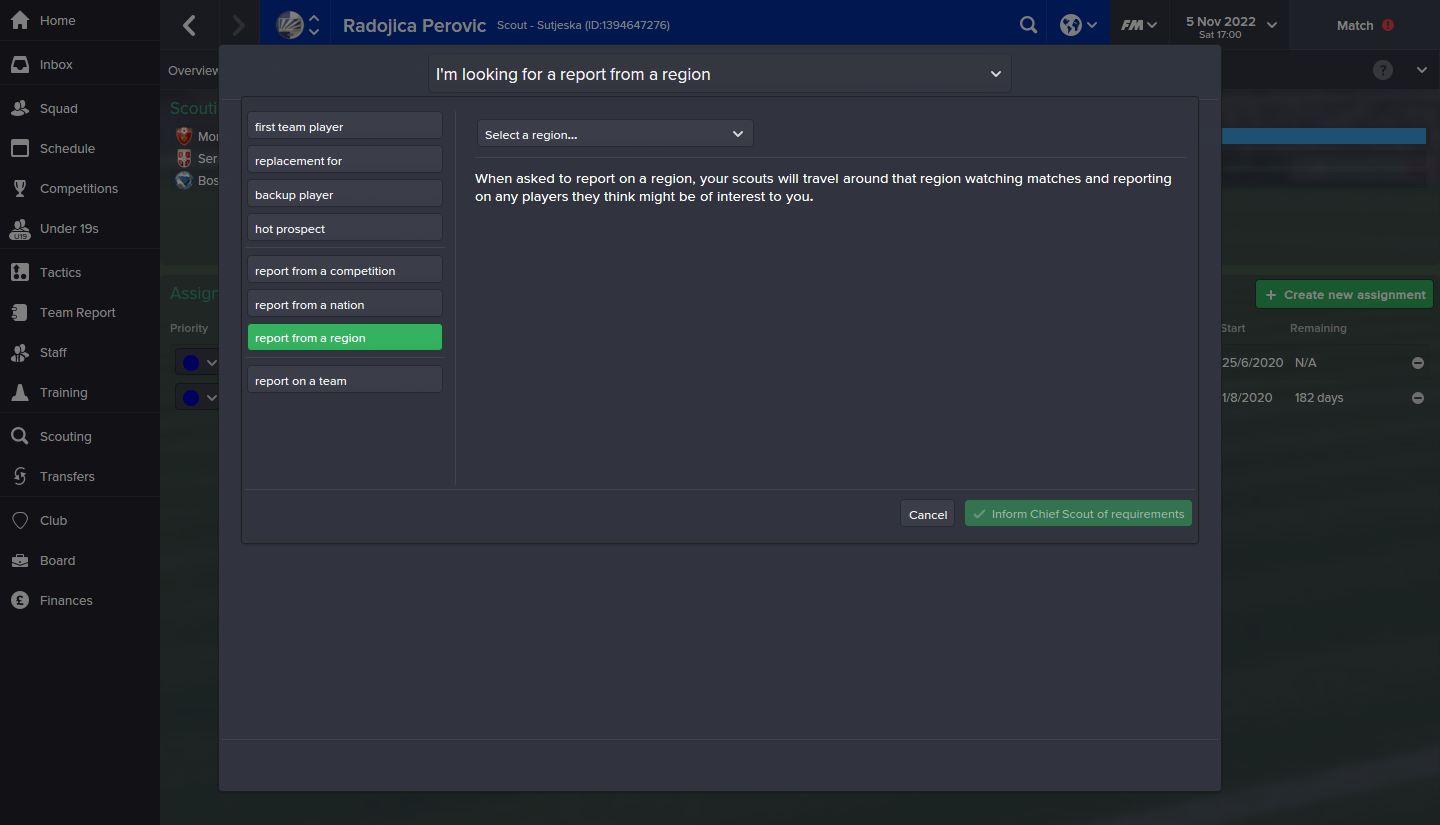Open the Tactics board icon
Viewport: 1440px width, 825px height.
pyautogui.click(x=20, y=272)
